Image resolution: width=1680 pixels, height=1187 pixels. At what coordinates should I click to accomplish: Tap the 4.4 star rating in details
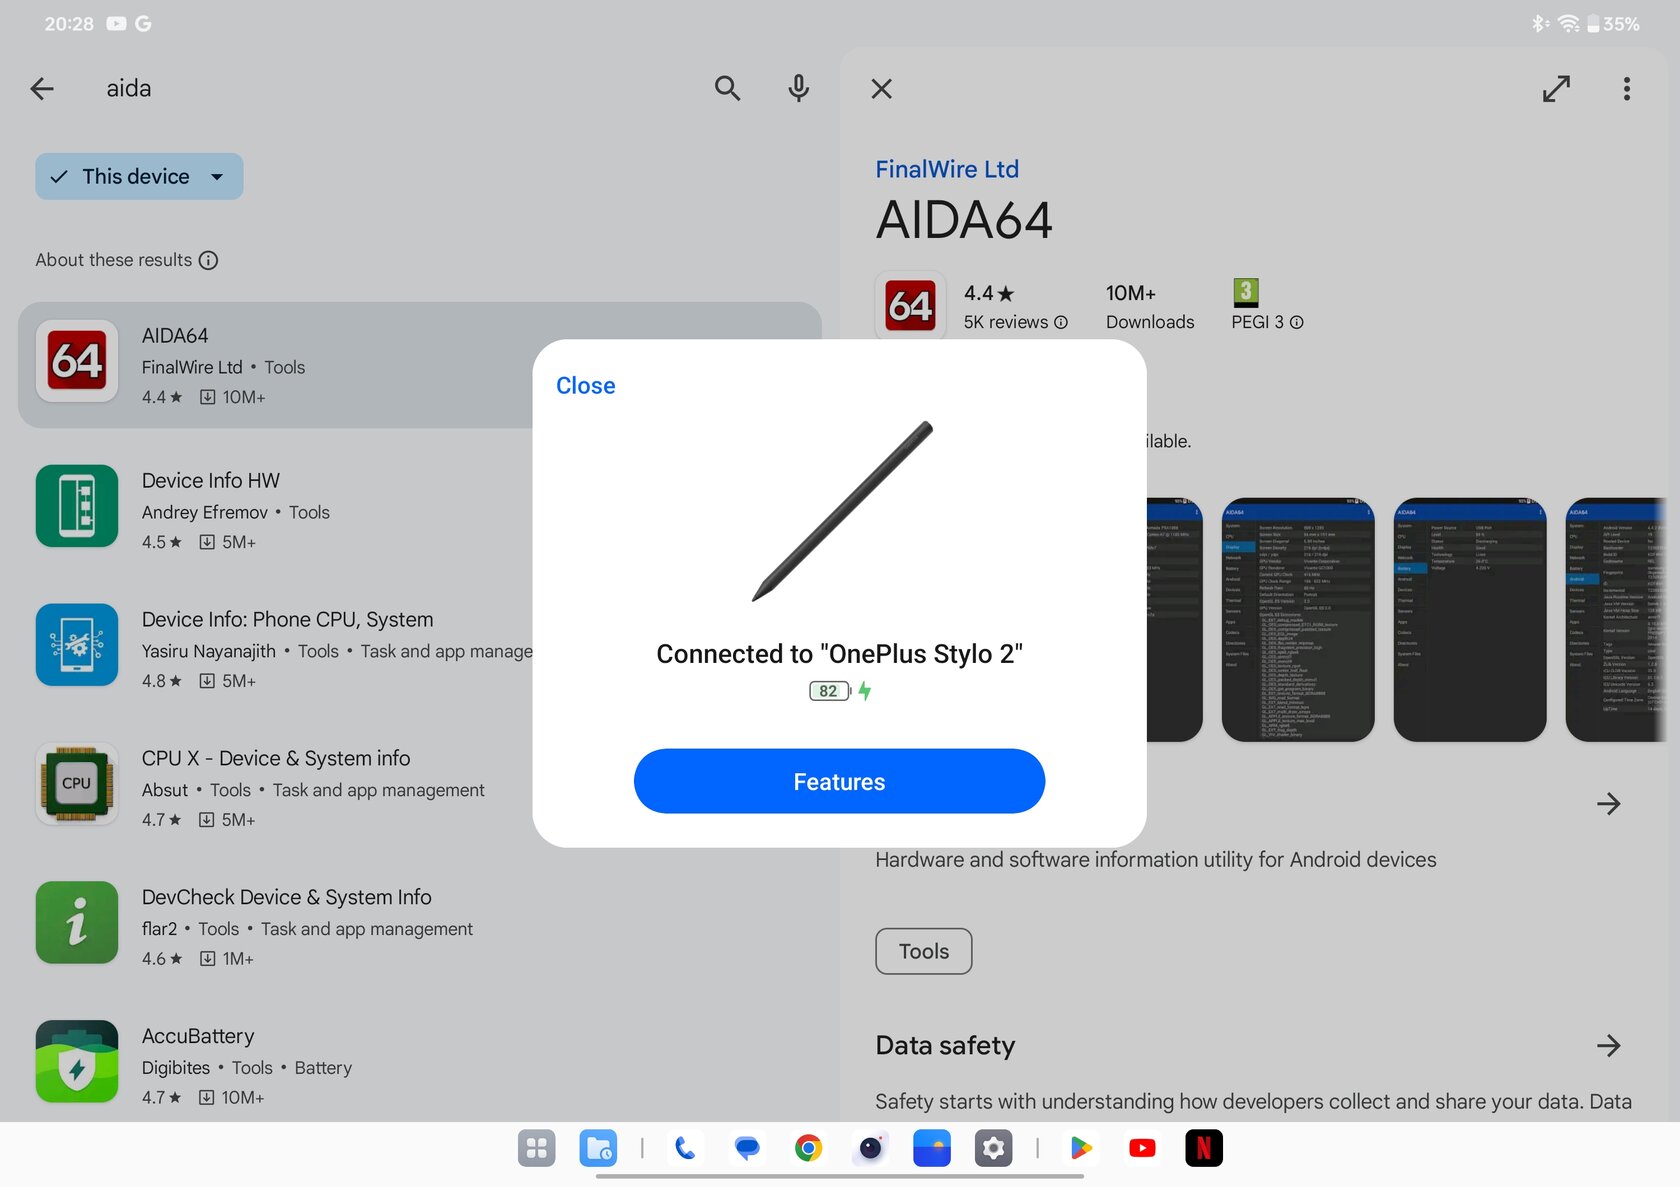click(989, 293)
